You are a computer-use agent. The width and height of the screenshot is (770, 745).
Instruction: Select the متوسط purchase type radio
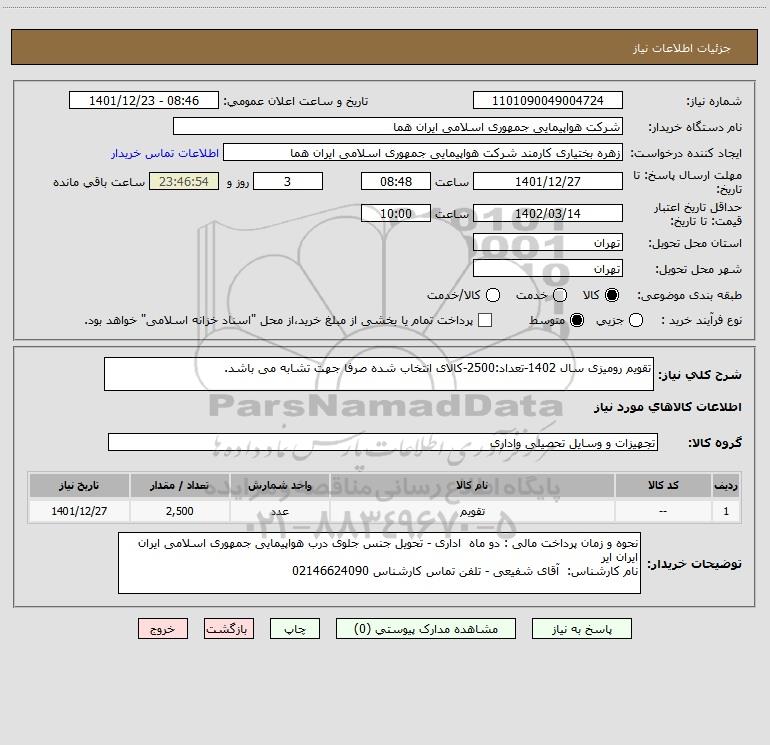pos(577,320)
